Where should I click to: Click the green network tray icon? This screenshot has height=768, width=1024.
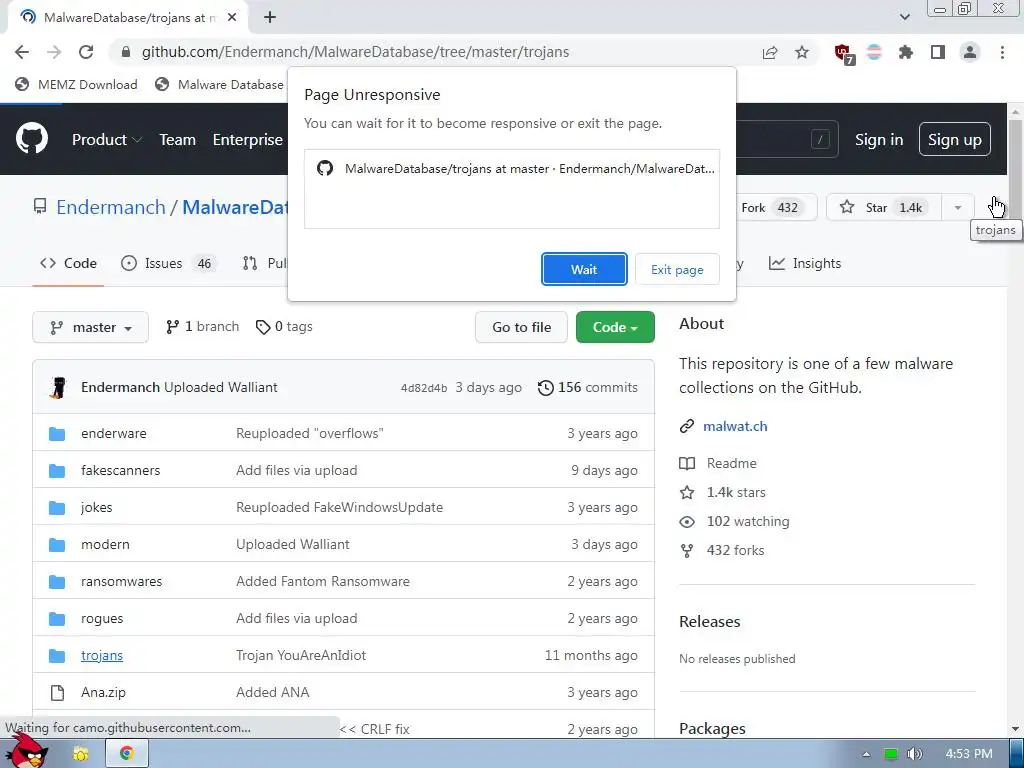(891, 754)
